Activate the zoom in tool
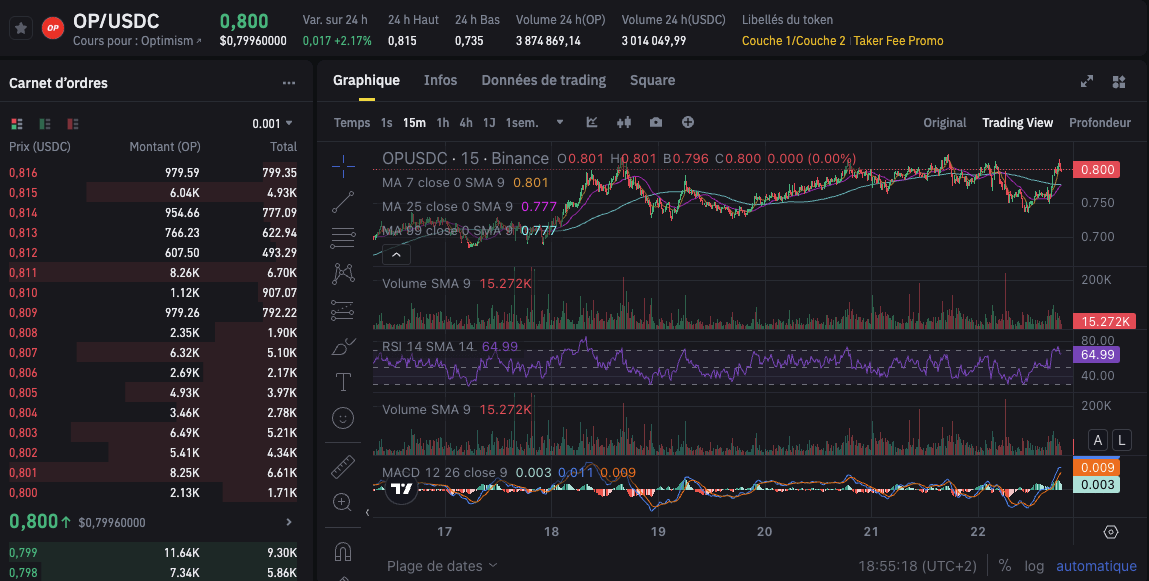 (343, 502)
